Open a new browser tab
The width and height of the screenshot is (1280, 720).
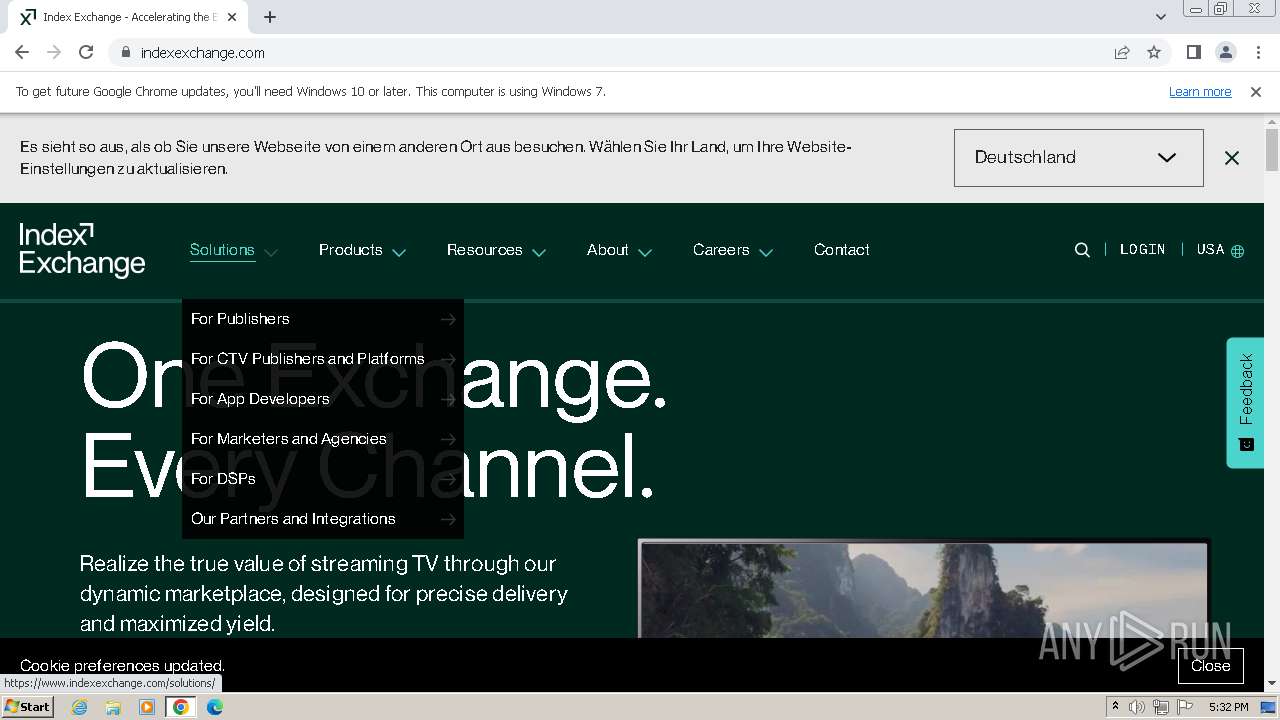point(270,17)
